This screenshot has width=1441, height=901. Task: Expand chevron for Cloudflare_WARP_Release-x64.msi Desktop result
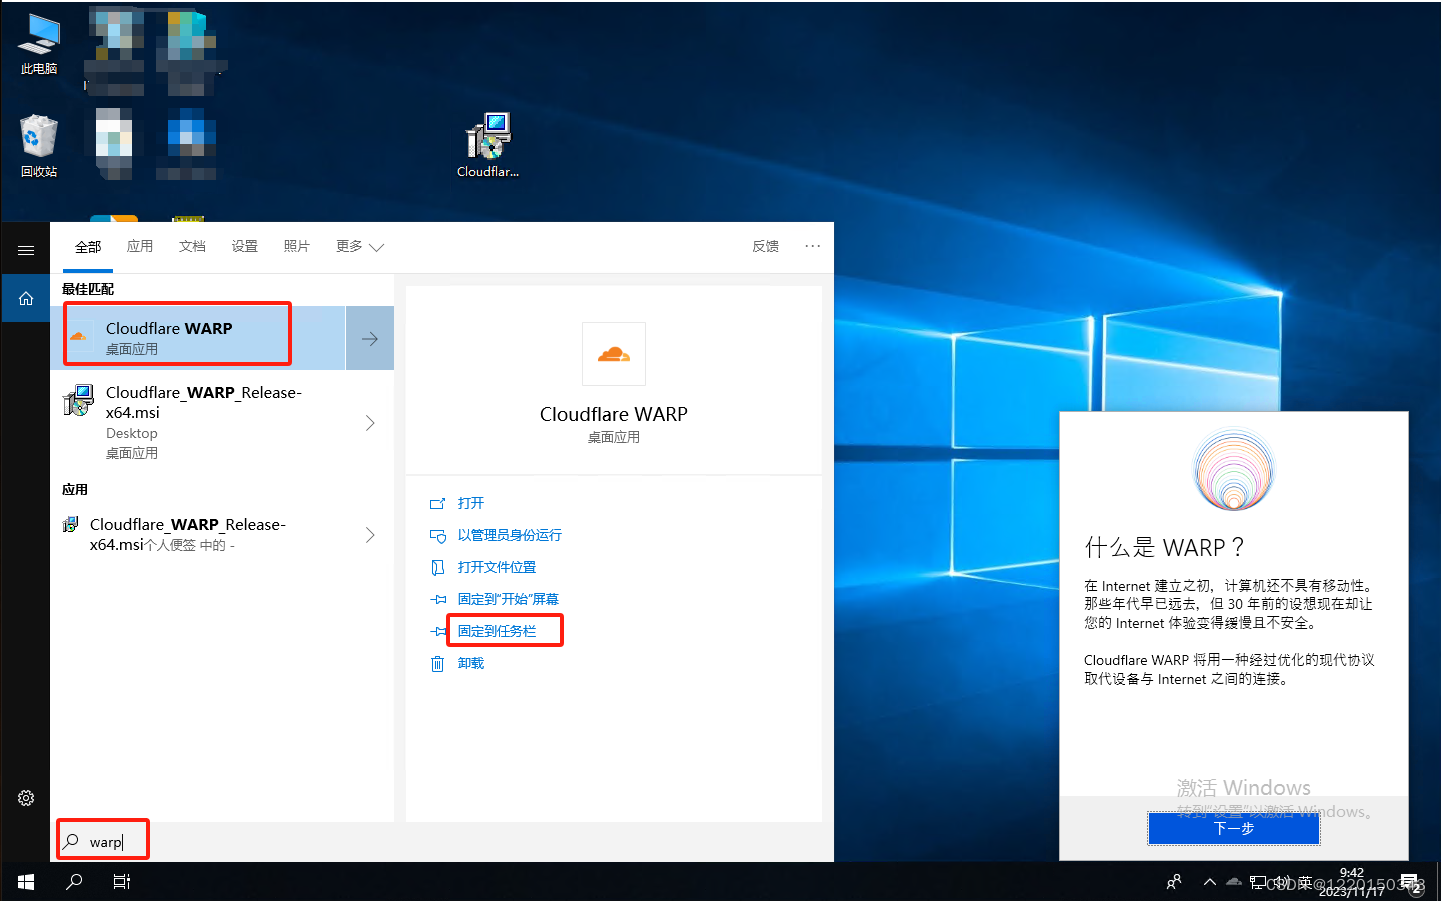click(x=370, y=423)
